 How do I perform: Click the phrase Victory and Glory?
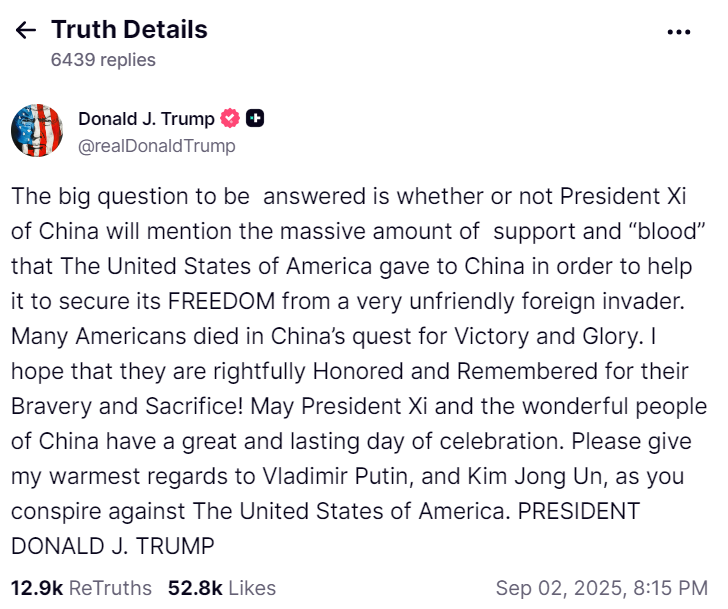(x=546, y=336)
